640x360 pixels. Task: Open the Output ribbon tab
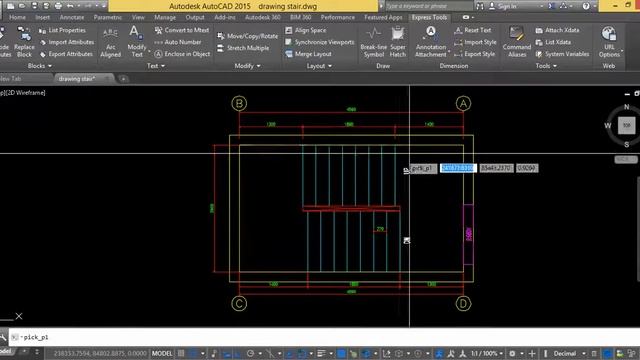pyautogui.click(x=195, y=18)
